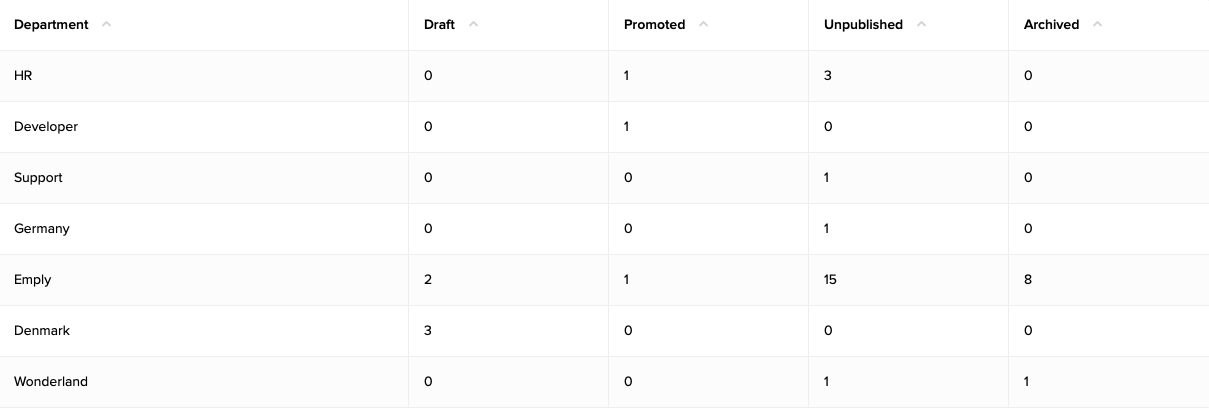The width and height of the screenshot is (1209, 408).
Task: Sort by the Unpublished column label
Action: click(x=863, y=25)
